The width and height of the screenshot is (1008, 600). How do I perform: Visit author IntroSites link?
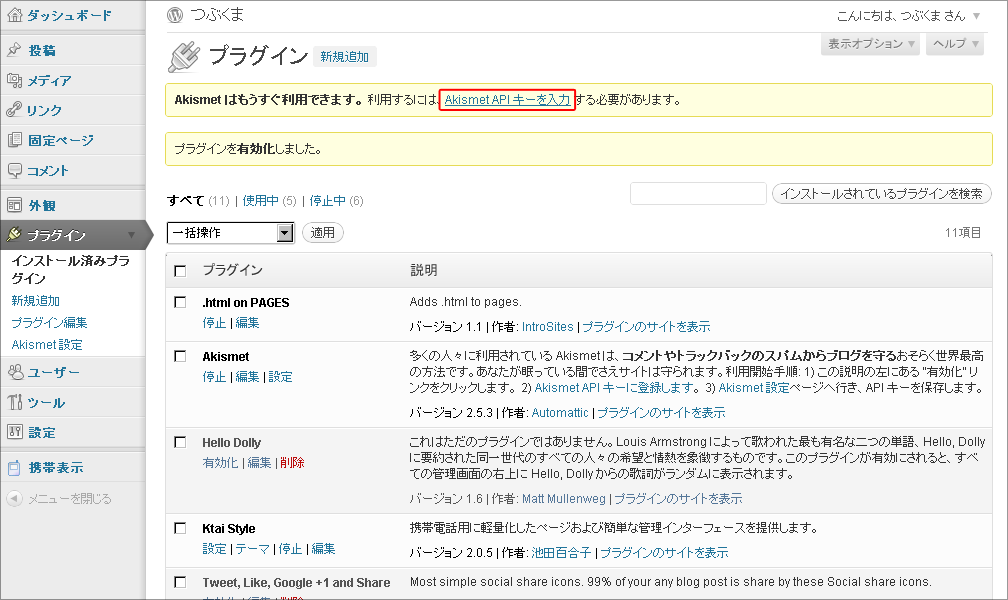pyautogui.click(x=548, y=327)
